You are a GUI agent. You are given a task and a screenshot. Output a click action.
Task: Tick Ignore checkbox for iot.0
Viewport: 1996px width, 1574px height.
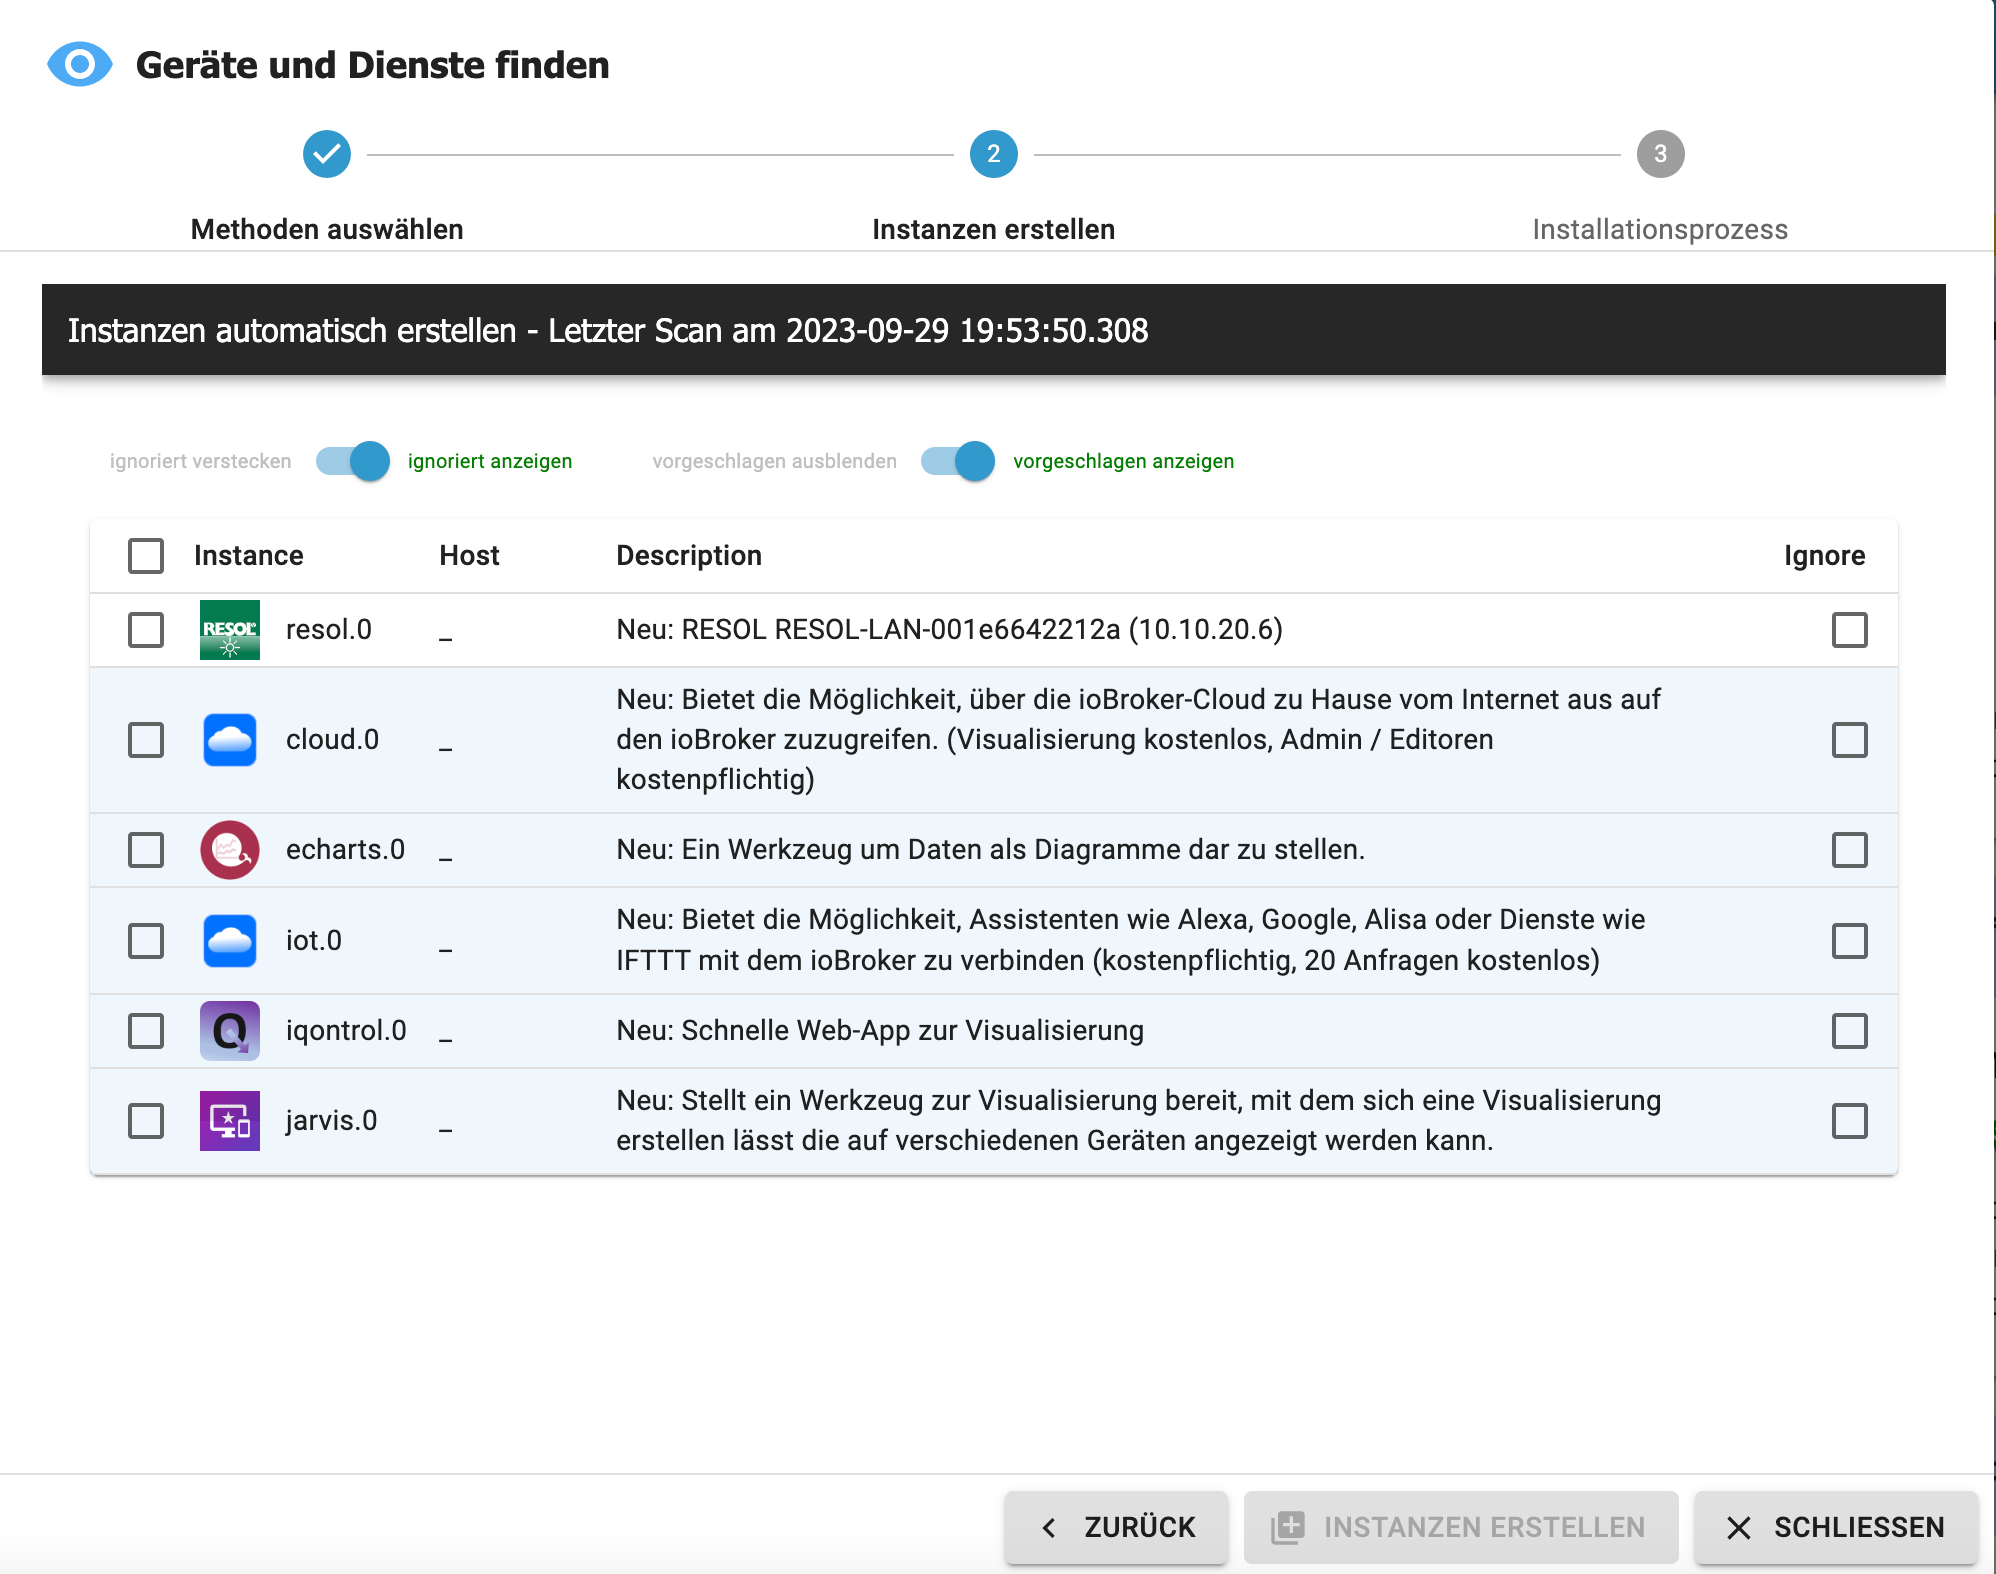(x=1850, y=941)
